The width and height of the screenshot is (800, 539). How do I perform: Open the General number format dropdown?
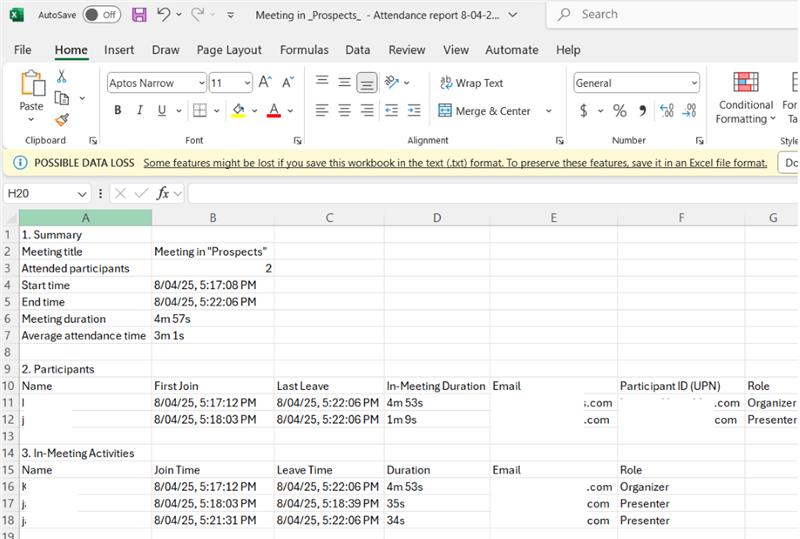(x=694, y=83)
